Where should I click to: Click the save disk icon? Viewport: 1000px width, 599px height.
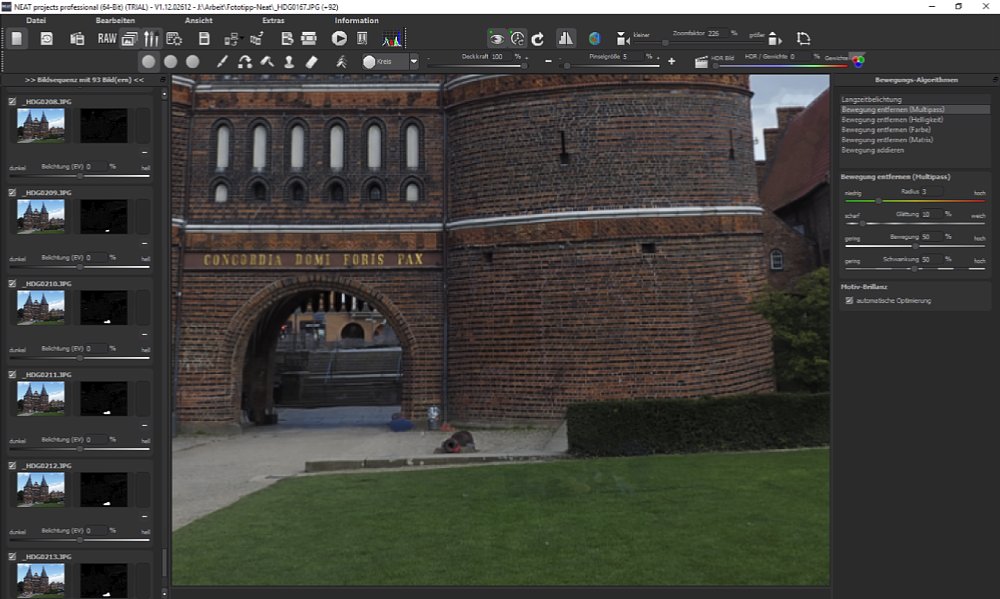tap(204, 39)
